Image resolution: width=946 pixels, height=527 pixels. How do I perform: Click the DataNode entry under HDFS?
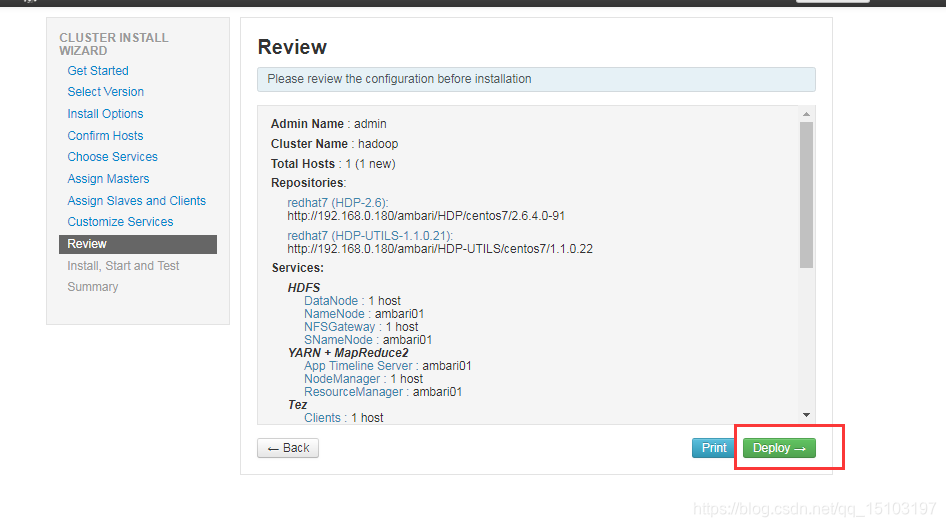click(352, 301)
